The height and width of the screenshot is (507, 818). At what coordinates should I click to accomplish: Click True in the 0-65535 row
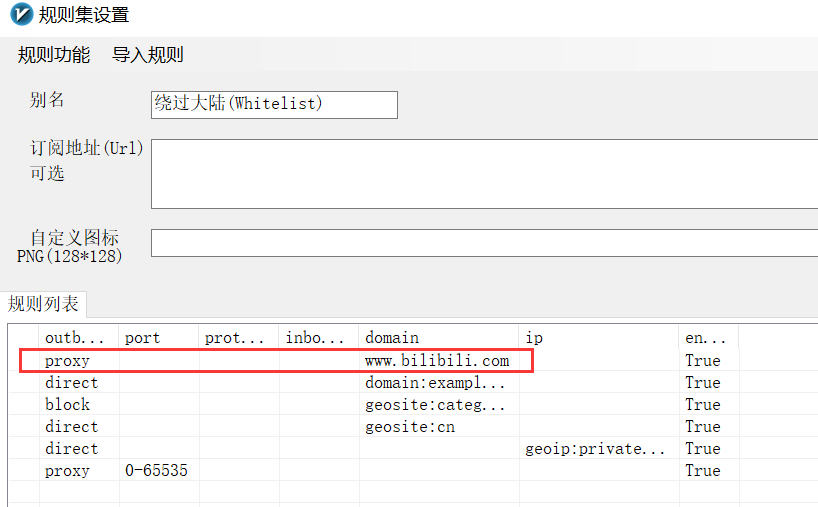(703, 470)
